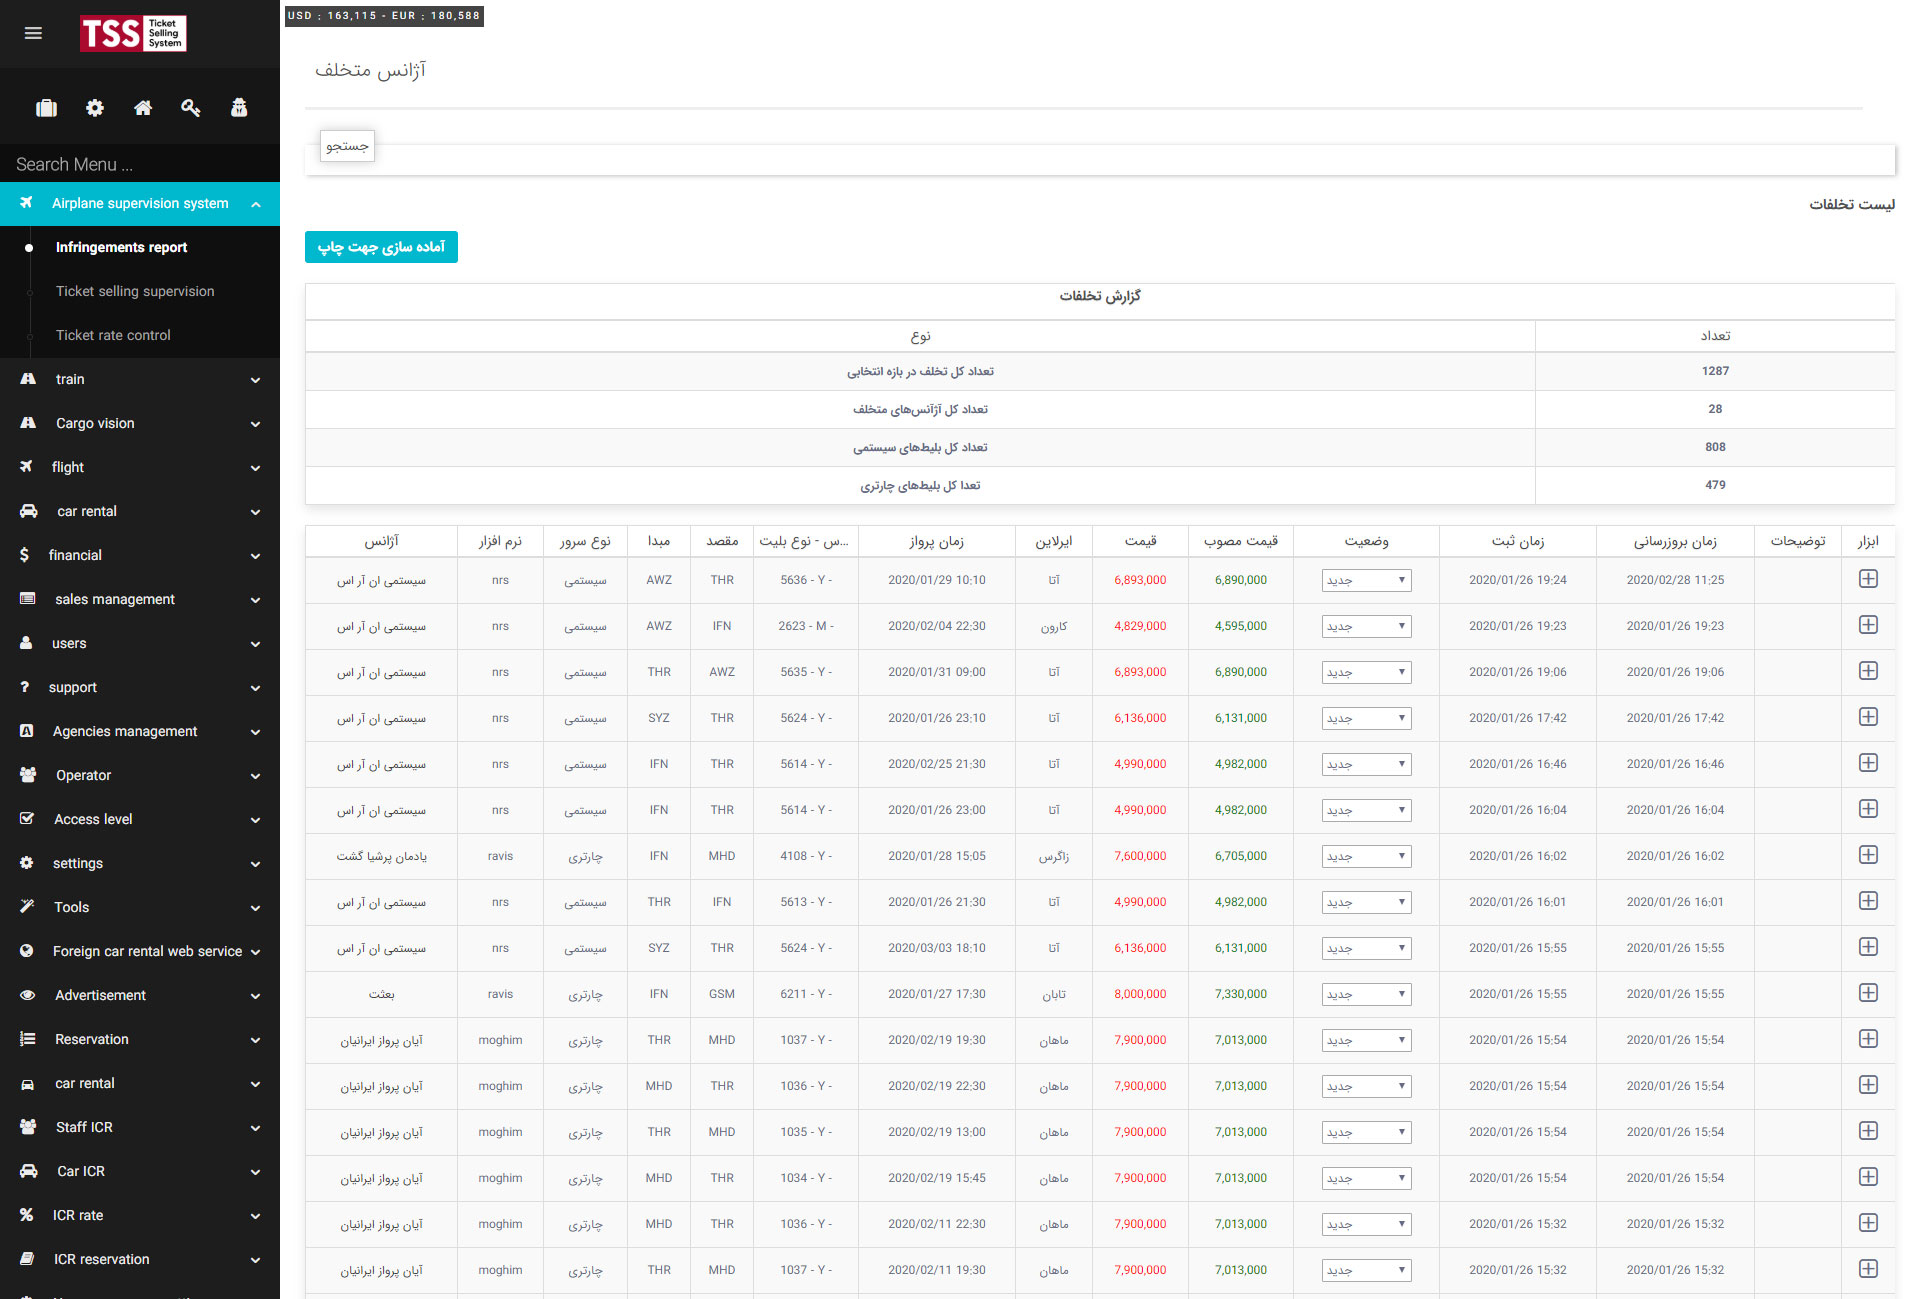This screenshot has height=1299, width=1920.
Task: Open status dropdown for flight 2623 row
Action: [1365, 626]
